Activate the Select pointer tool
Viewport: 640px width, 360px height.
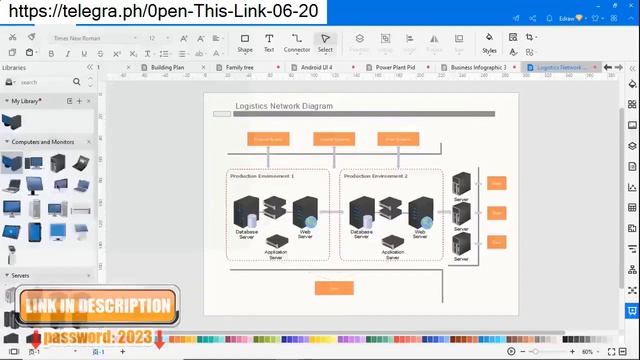[x=325, y=43]
